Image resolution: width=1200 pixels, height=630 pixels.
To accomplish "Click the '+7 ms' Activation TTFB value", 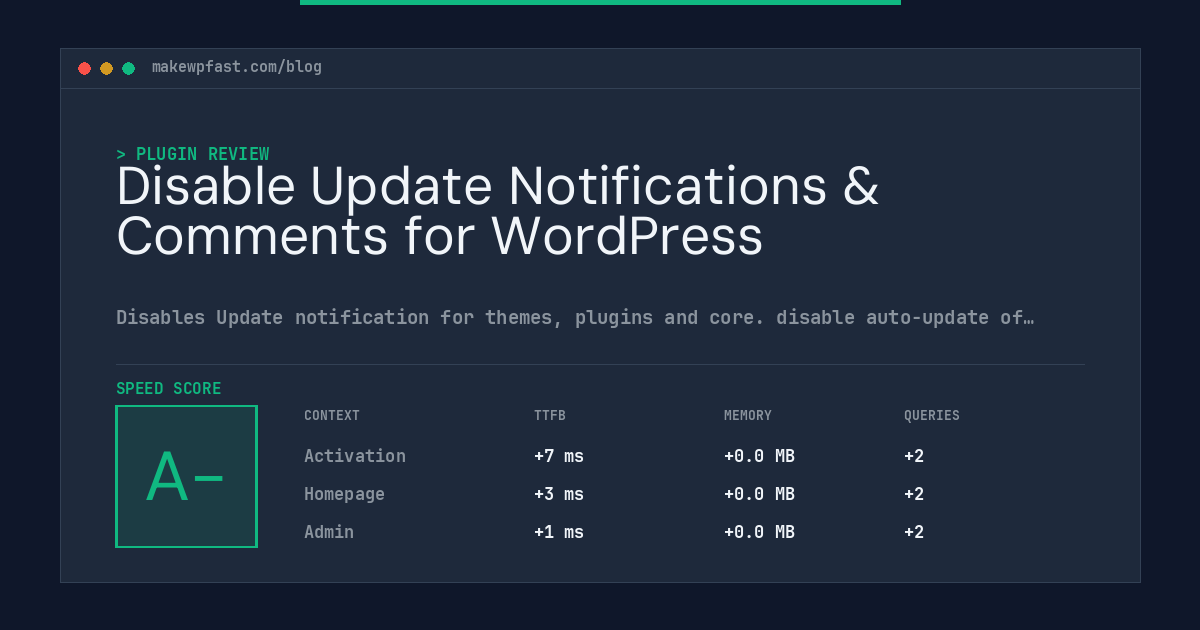I will [559, 456].
